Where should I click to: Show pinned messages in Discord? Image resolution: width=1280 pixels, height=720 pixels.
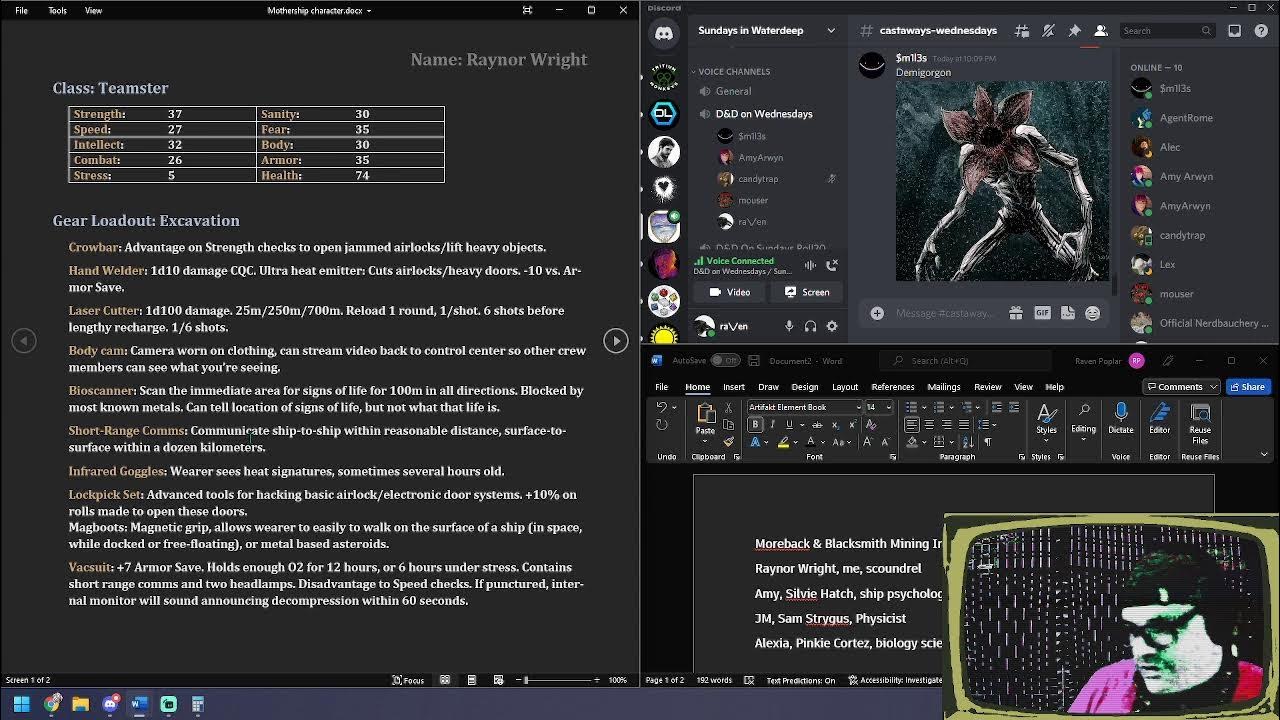pos(1074,31)
